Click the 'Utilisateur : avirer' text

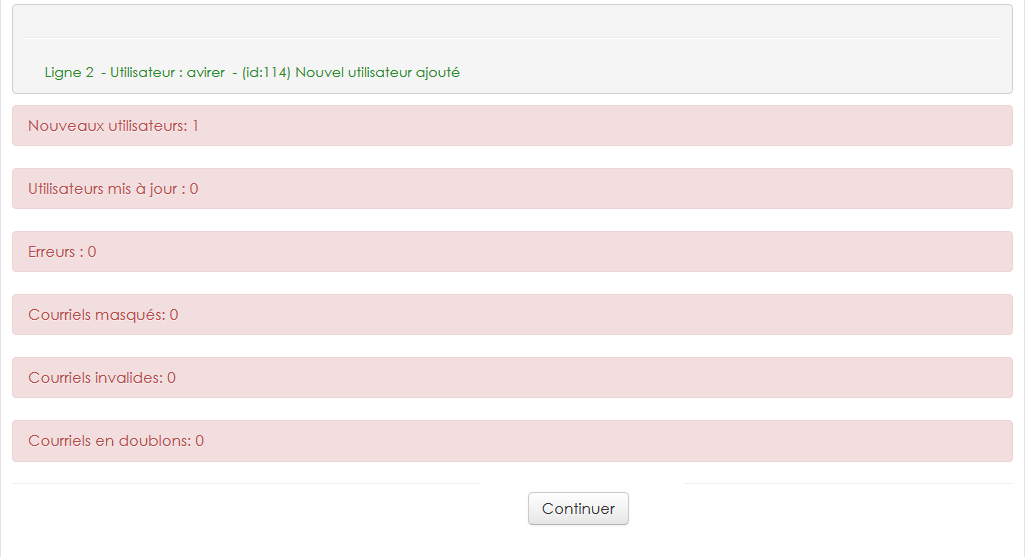pos(167,73)
